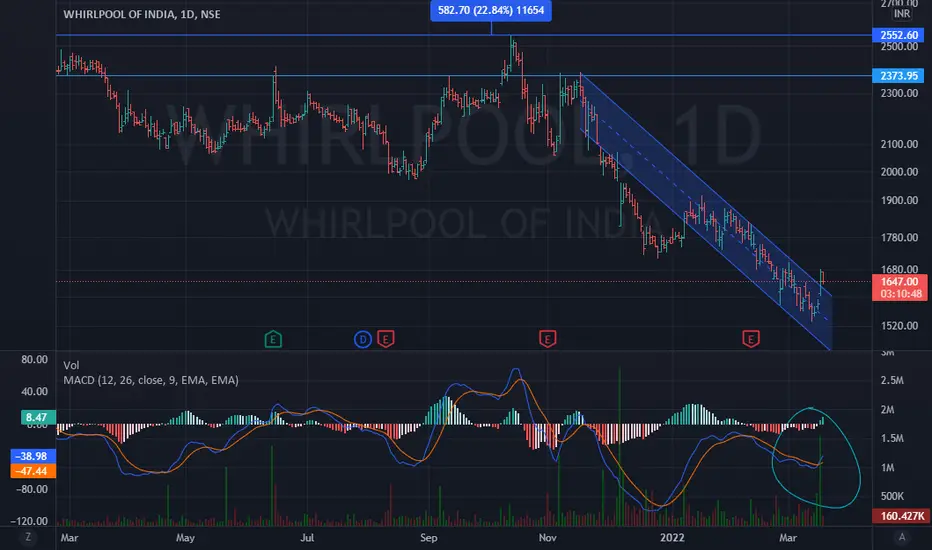The height and width of the screenshot is (550, 932).
Task: Click the WHIRLPOOL OF INDIA, 1D, NSE title
Action: [142, 14]
